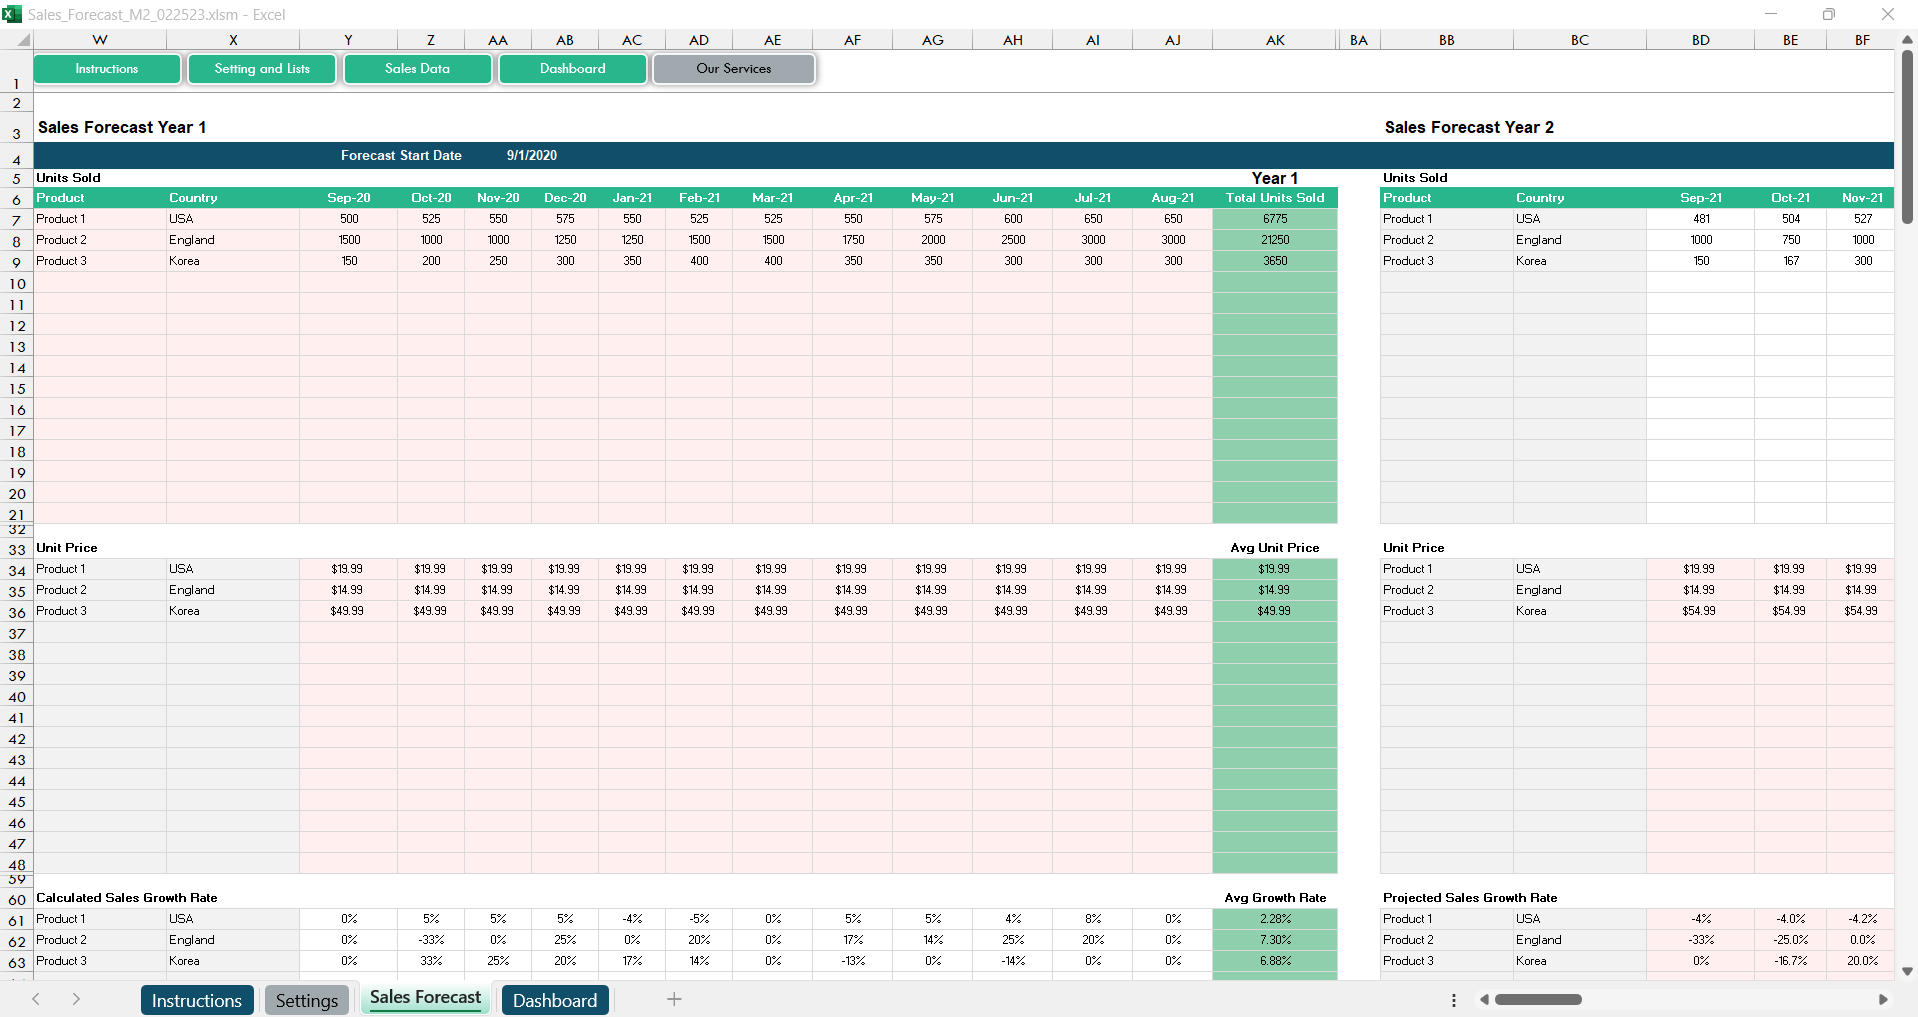Click the gray Our Services button
The width and height of the screenshot is (1918, 1017).
733,69
